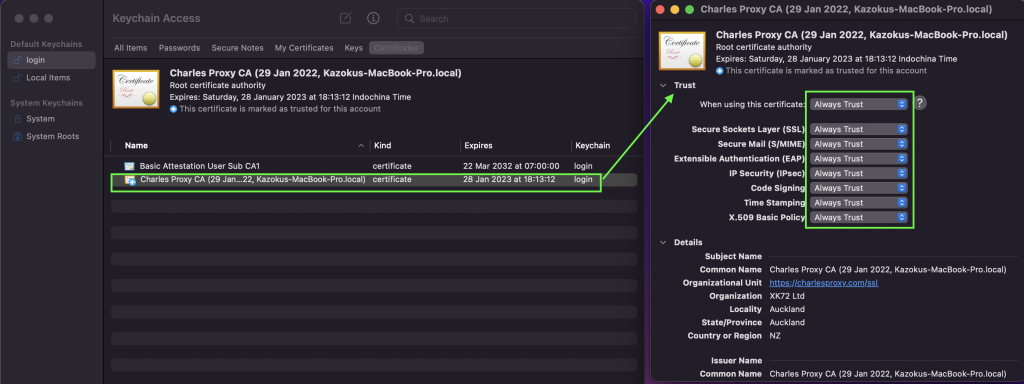The width and height of the screenshot is (1024, 384).
Task: Collapse the Details section
Action: [x=663, y=242]
